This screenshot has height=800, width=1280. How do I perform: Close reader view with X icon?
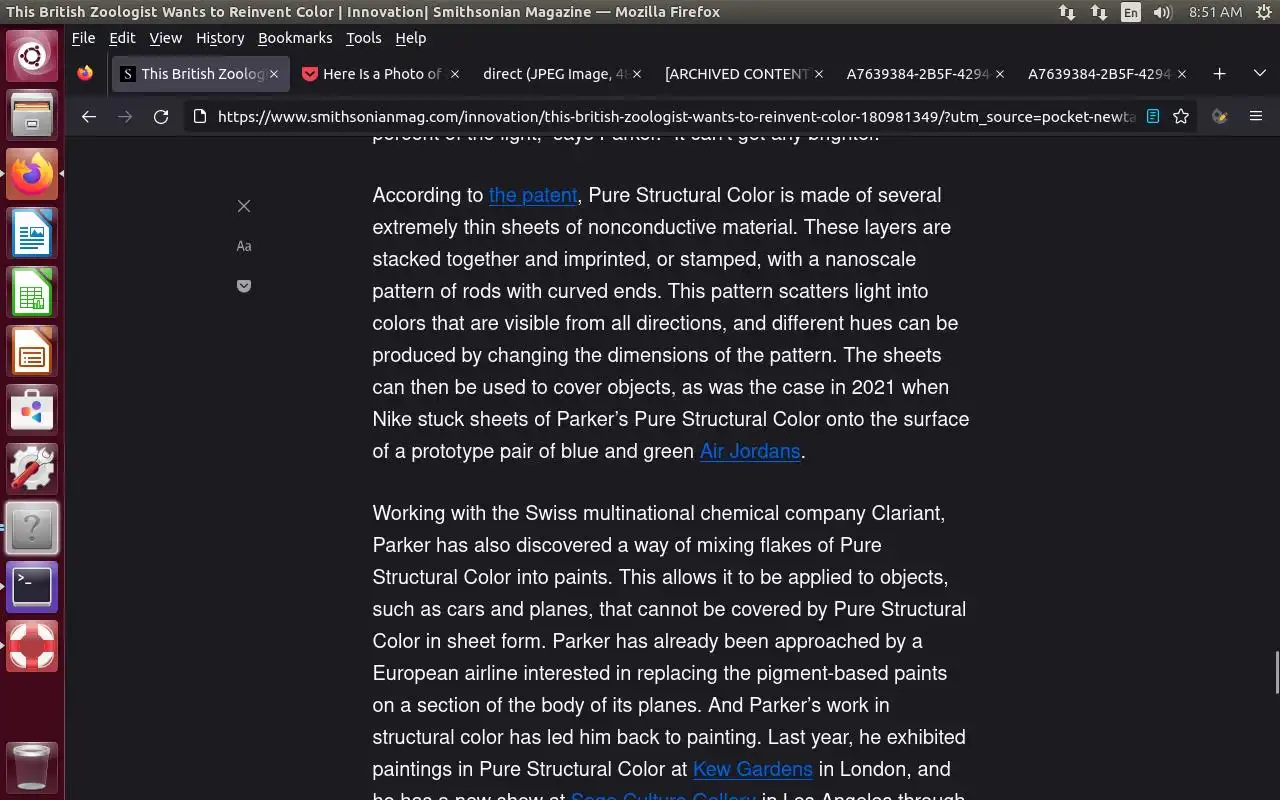coord(244,206)
